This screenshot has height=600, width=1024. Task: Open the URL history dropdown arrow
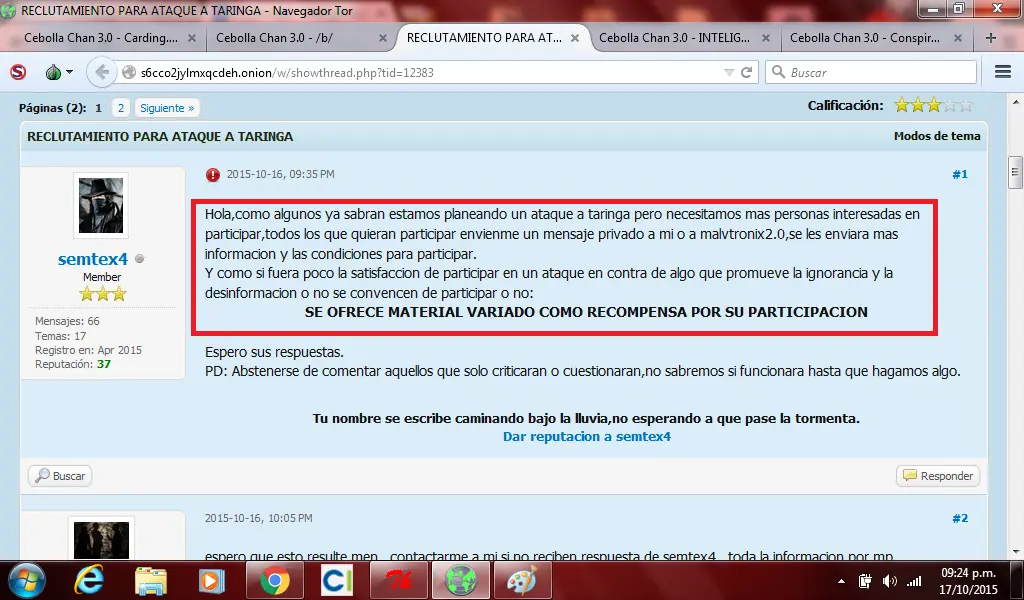729,72
